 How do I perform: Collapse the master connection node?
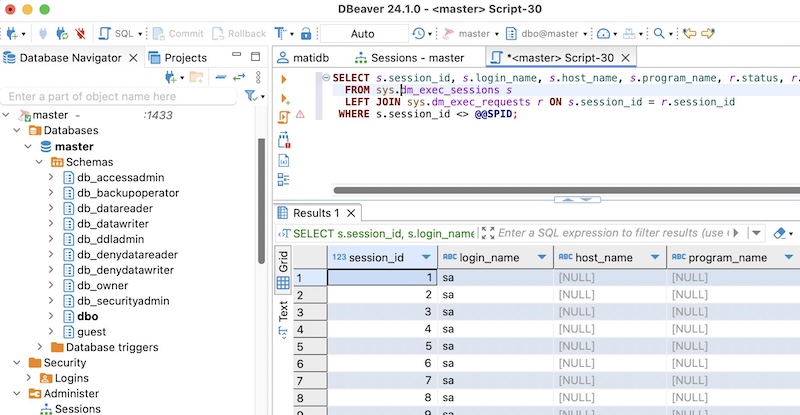point(6,115)
